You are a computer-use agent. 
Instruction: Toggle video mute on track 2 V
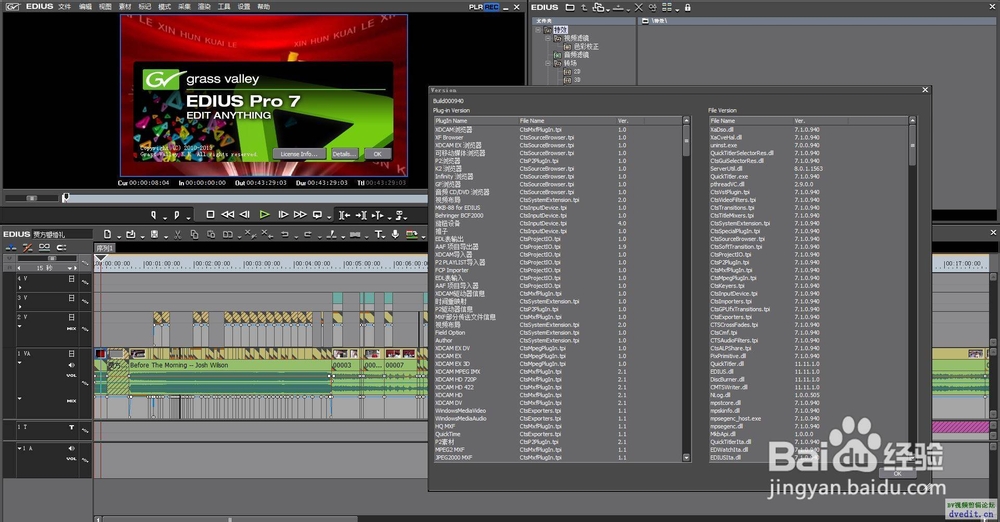point(71,317)
